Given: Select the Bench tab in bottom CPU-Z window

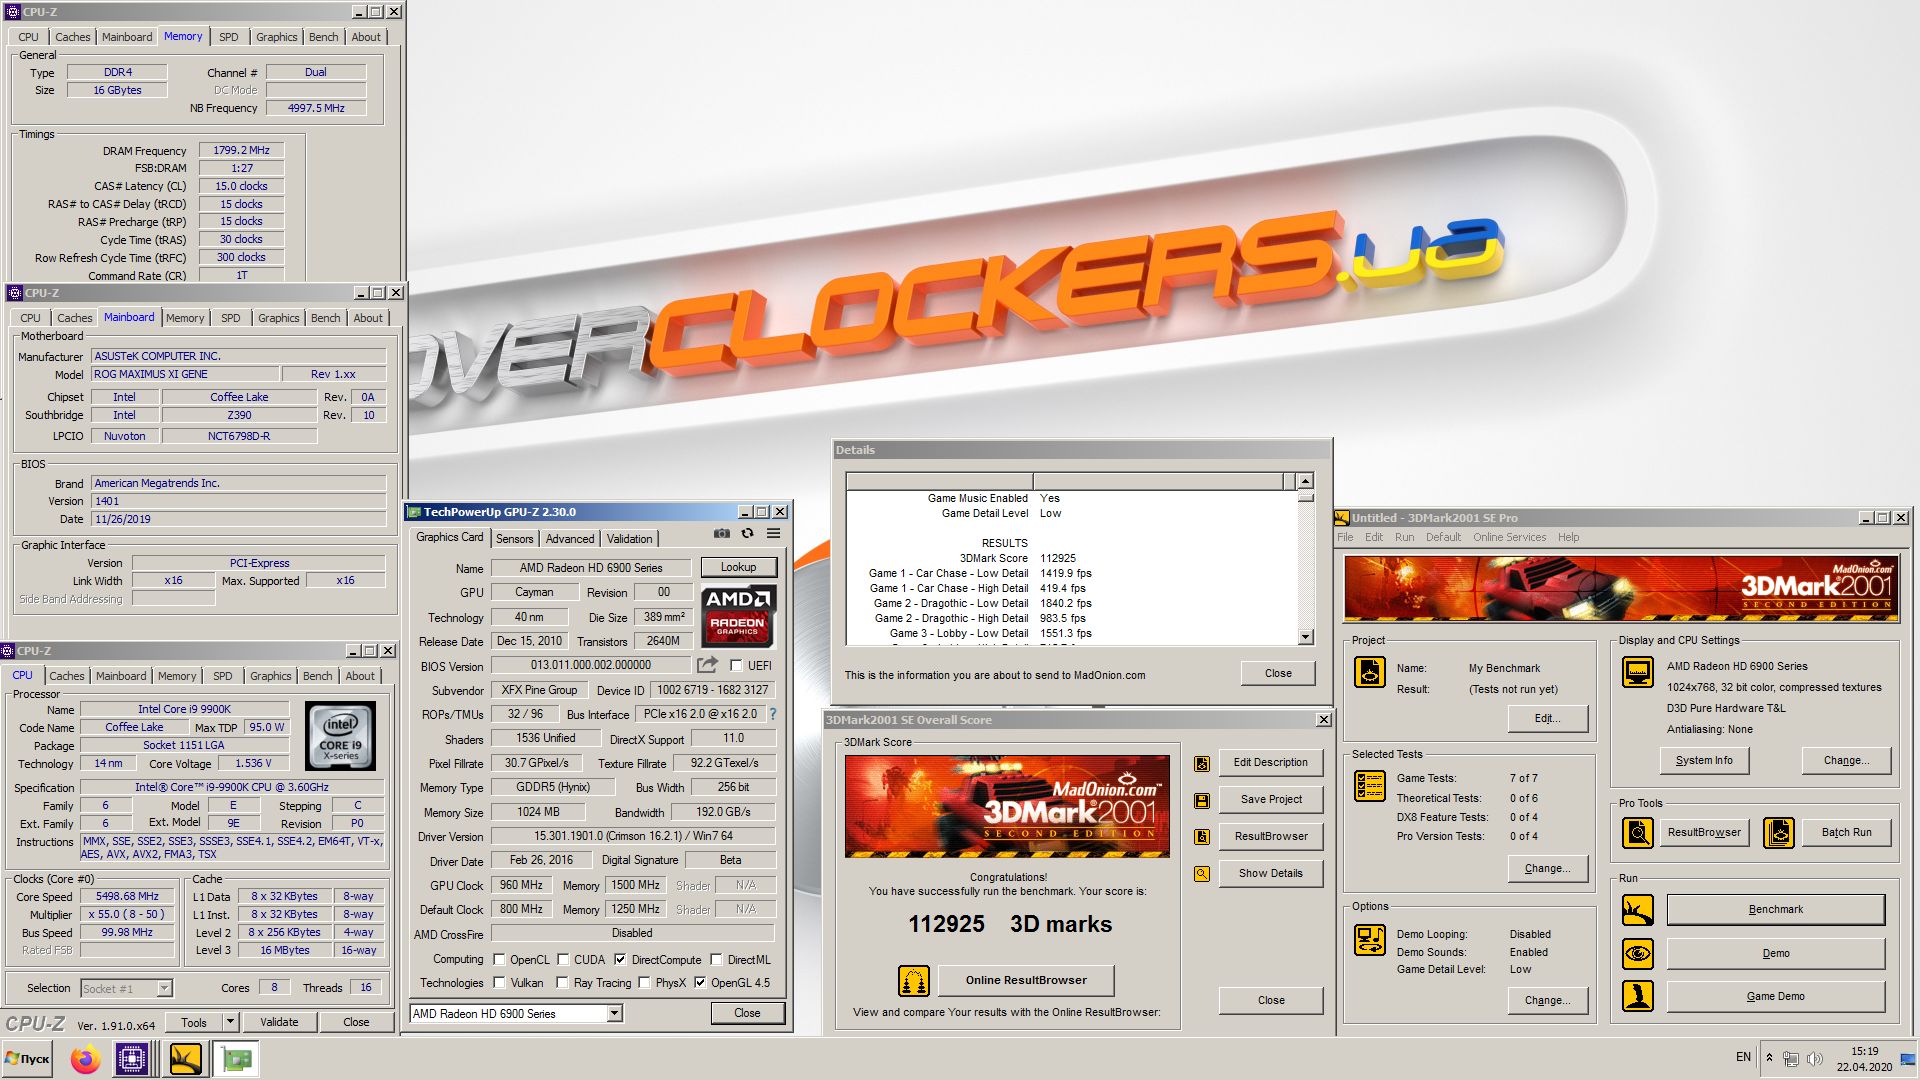Looking at the screenshot, I should (x=318, y=677).
